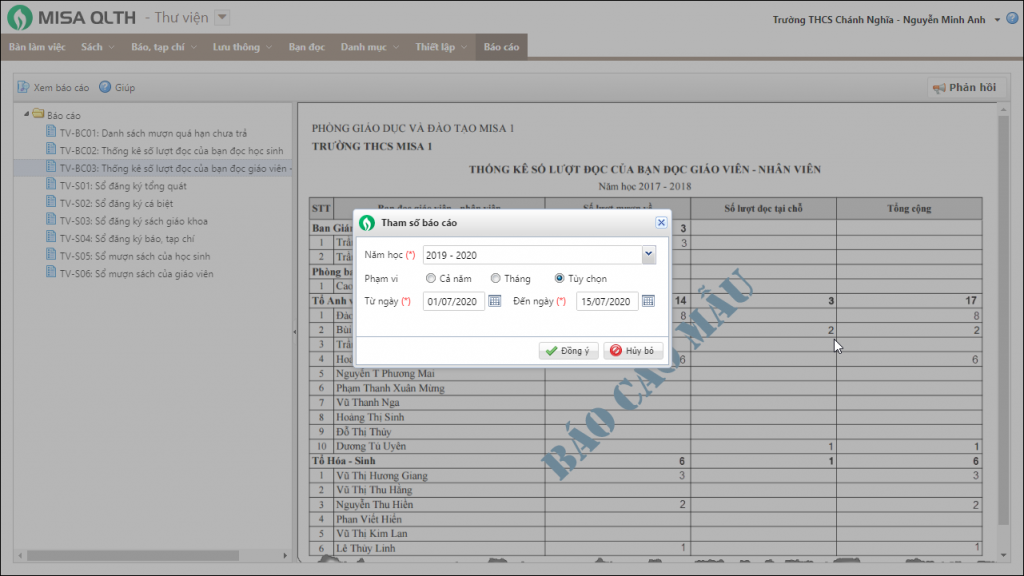This screenshot has width=1024, height=576.
Task: Click the Tổng cộng column header
Action: (x=909, y=208)
